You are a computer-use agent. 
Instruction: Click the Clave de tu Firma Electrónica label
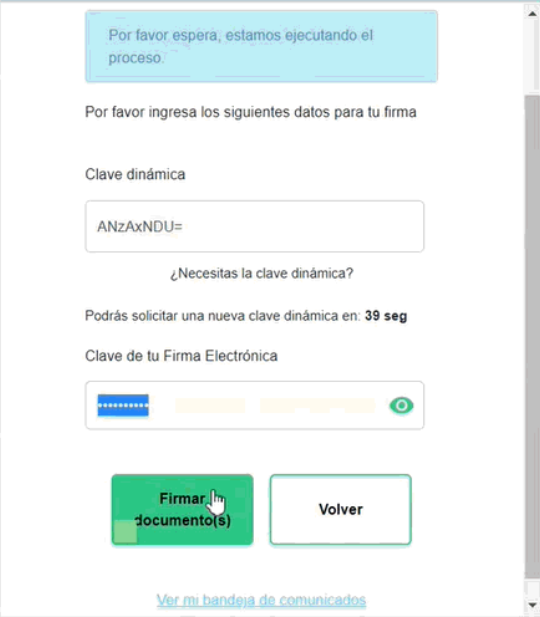tap(181, 356)
